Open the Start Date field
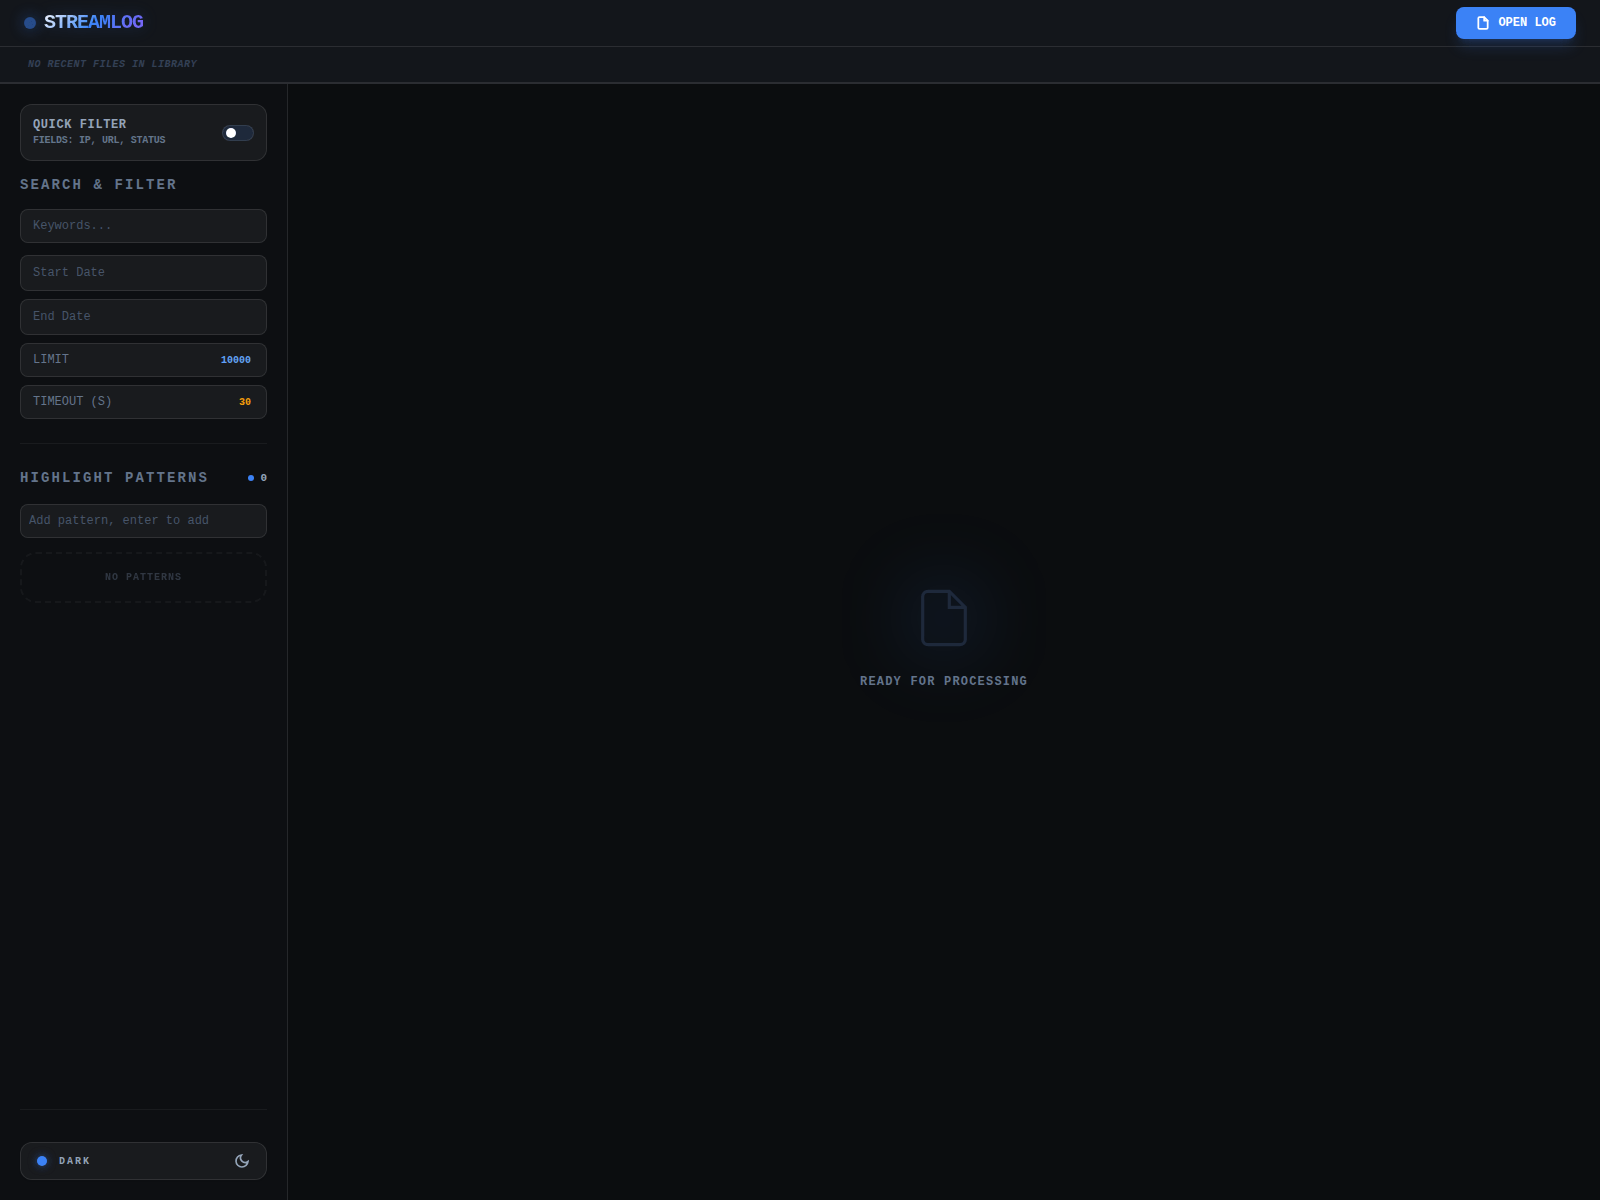Screen dimensions: 1600x1200 pyautogui.click(x=143, y=273)
